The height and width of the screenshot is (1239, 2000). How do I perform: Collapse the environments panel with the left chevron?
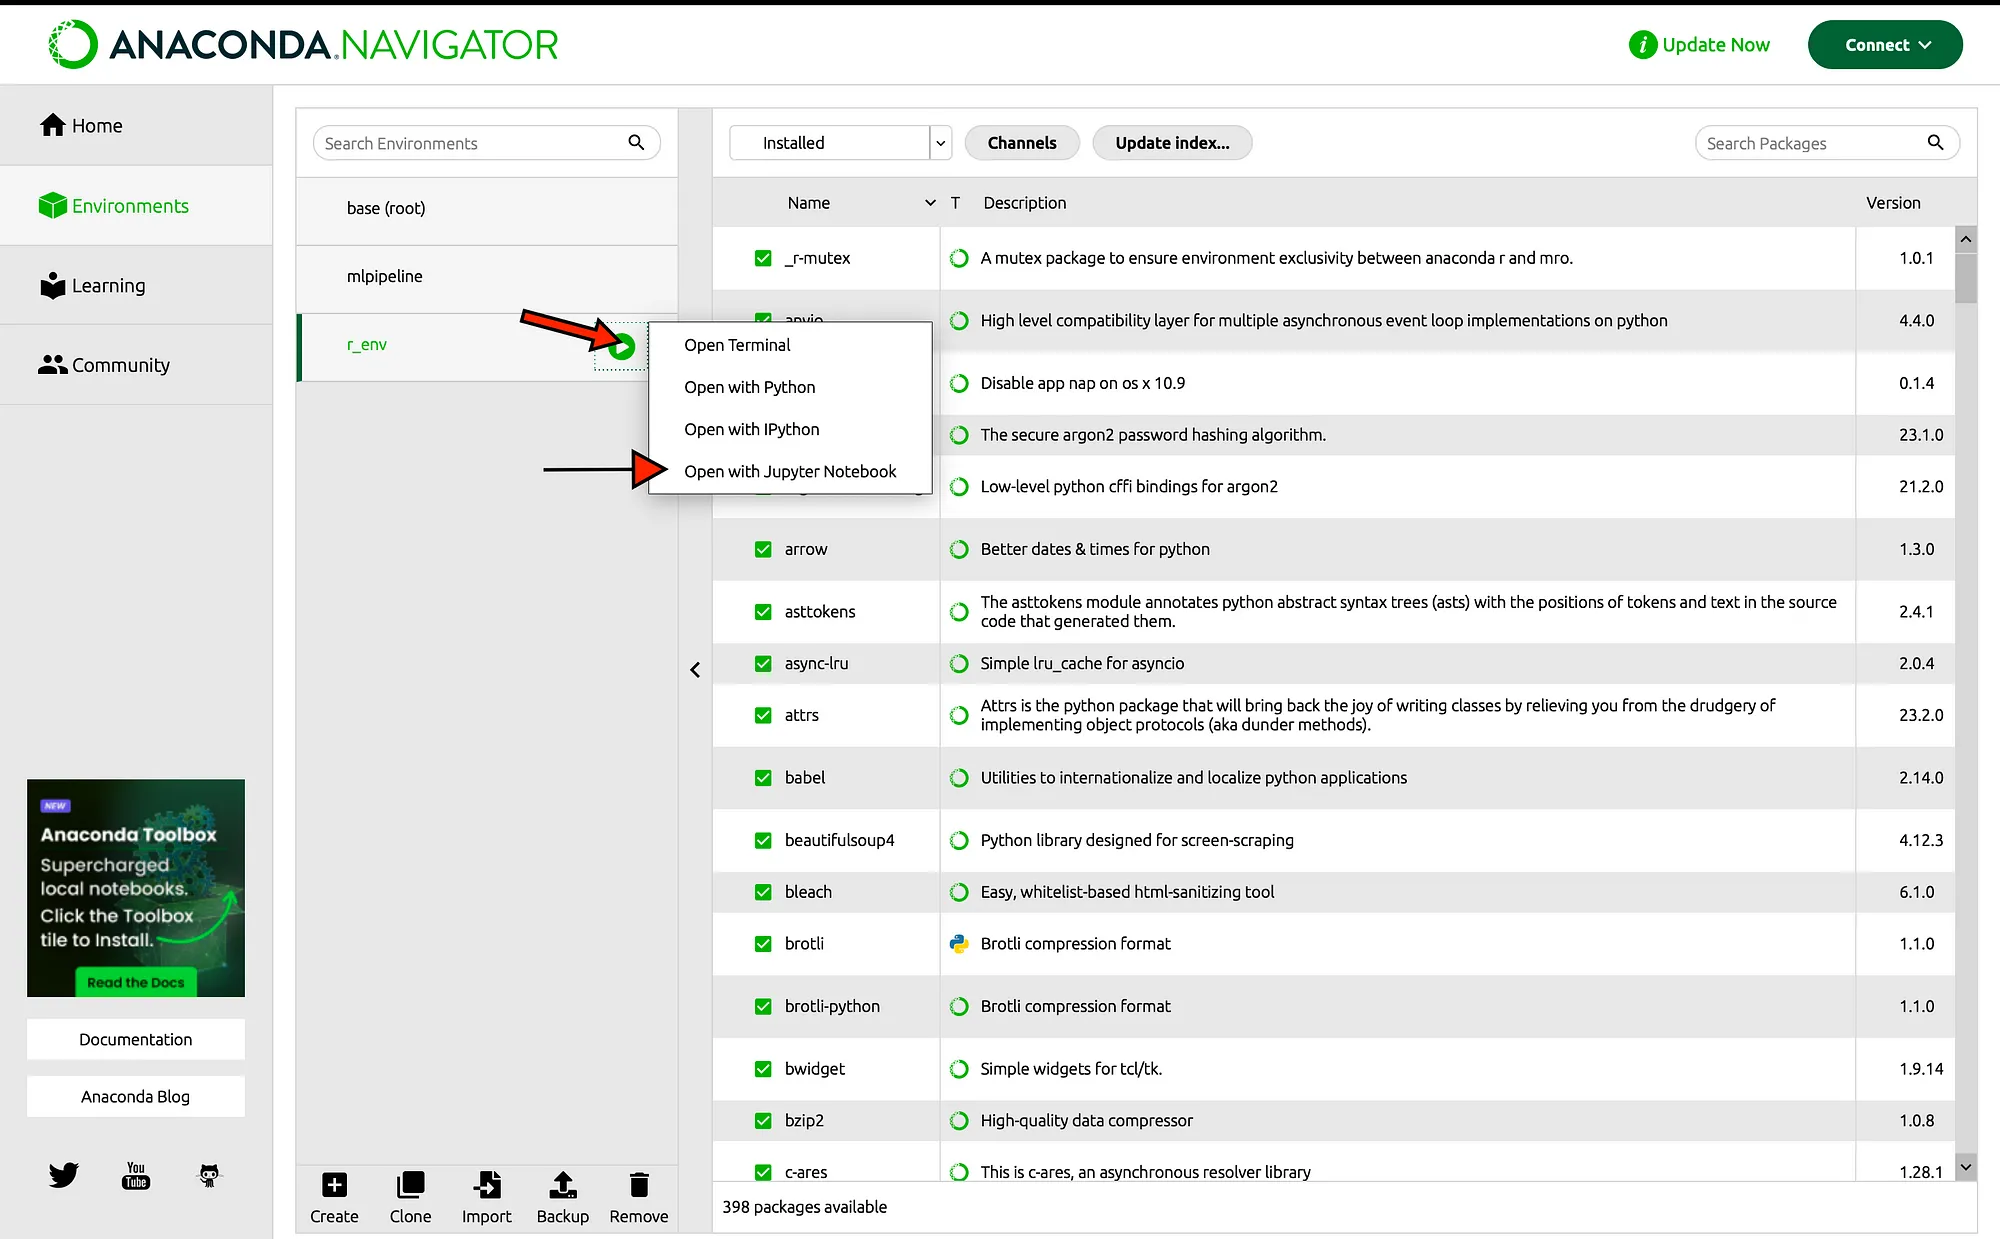tap(695, 670)
